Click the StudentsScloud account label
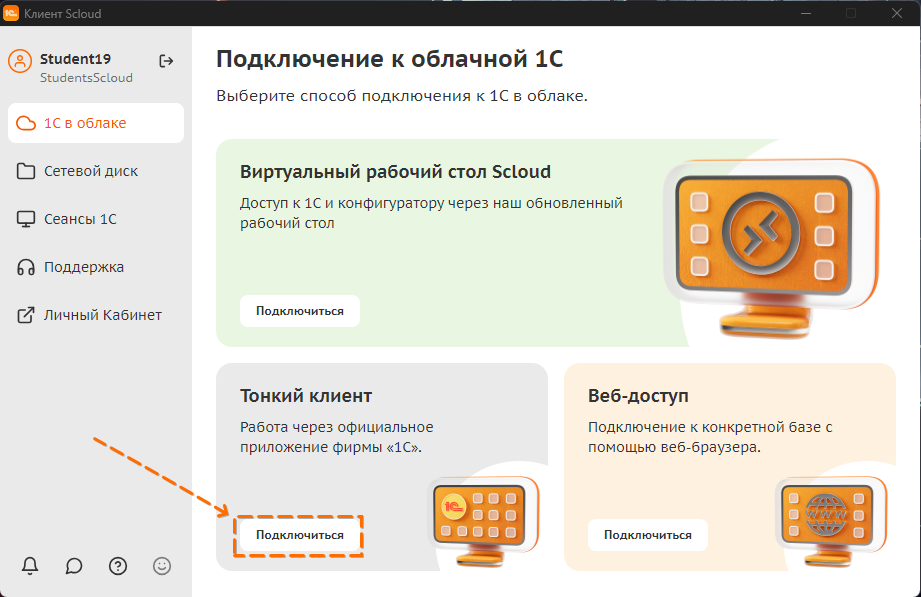Screen dimensions: 921x597 click(86, 78)
